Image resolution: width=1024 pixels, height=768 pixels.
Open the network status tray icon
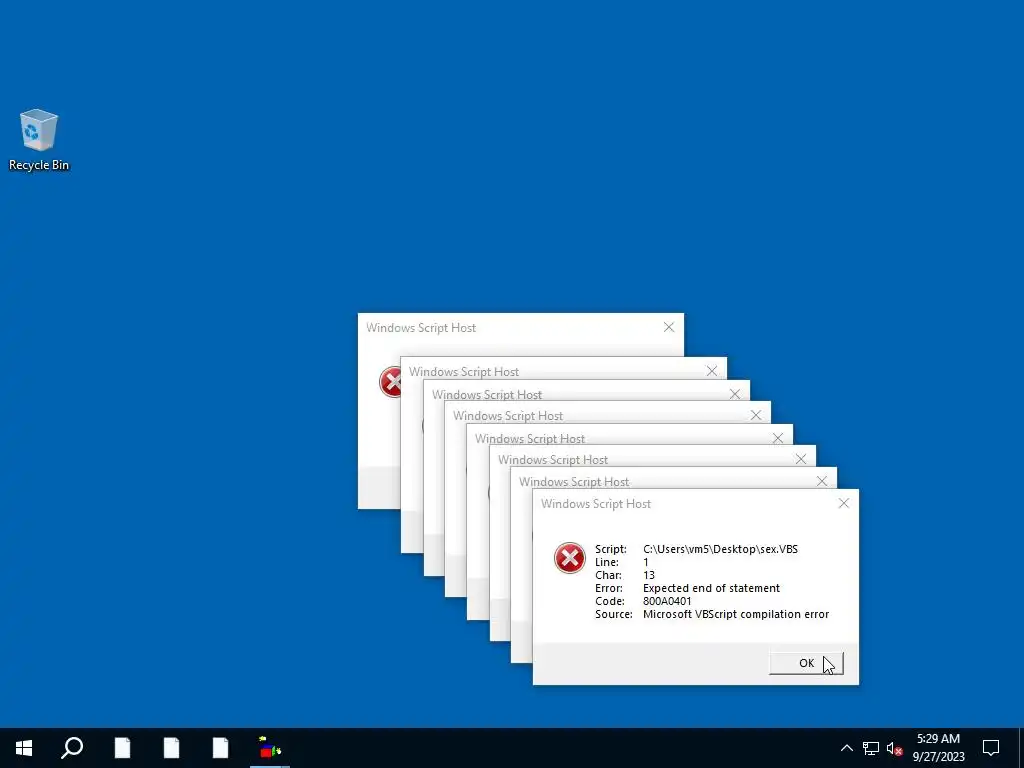click(871, 748)
